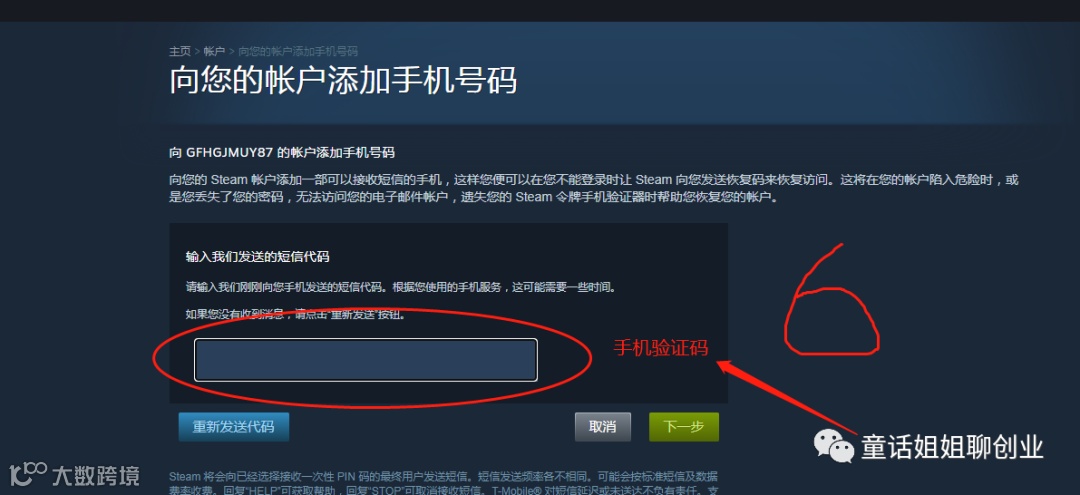Click the 大数跨境 watermark text

point(96,475)
